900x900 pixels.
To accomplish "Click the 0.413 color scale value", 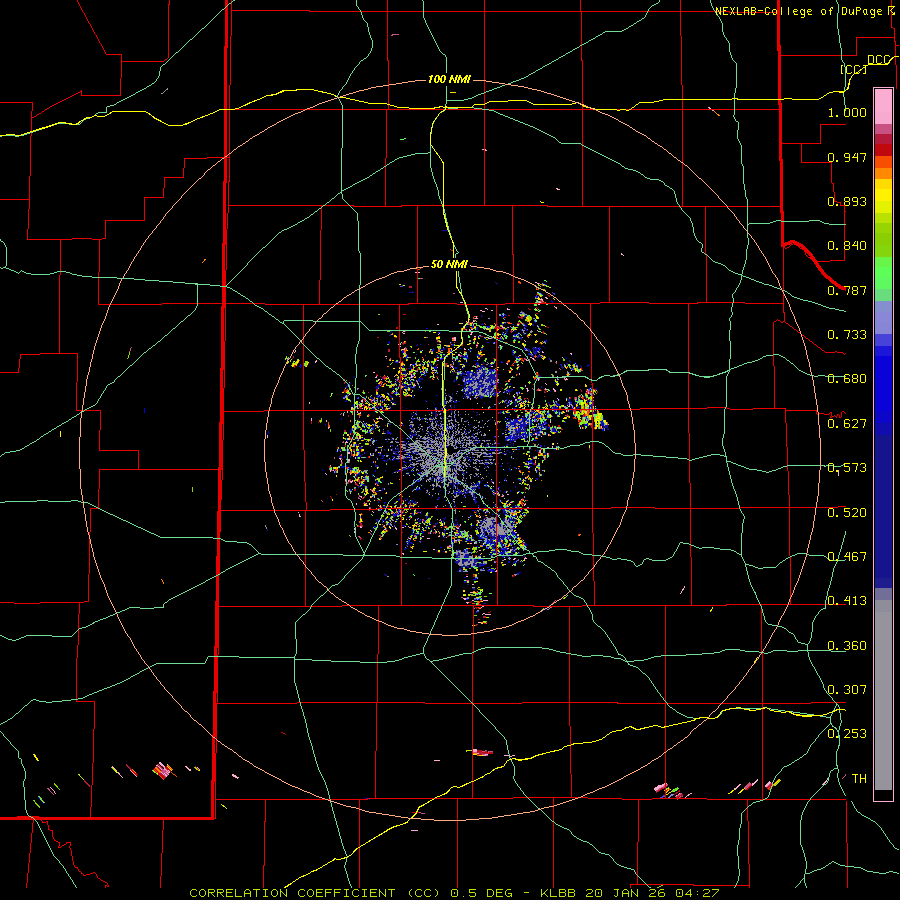I will [x=847, y=601].
